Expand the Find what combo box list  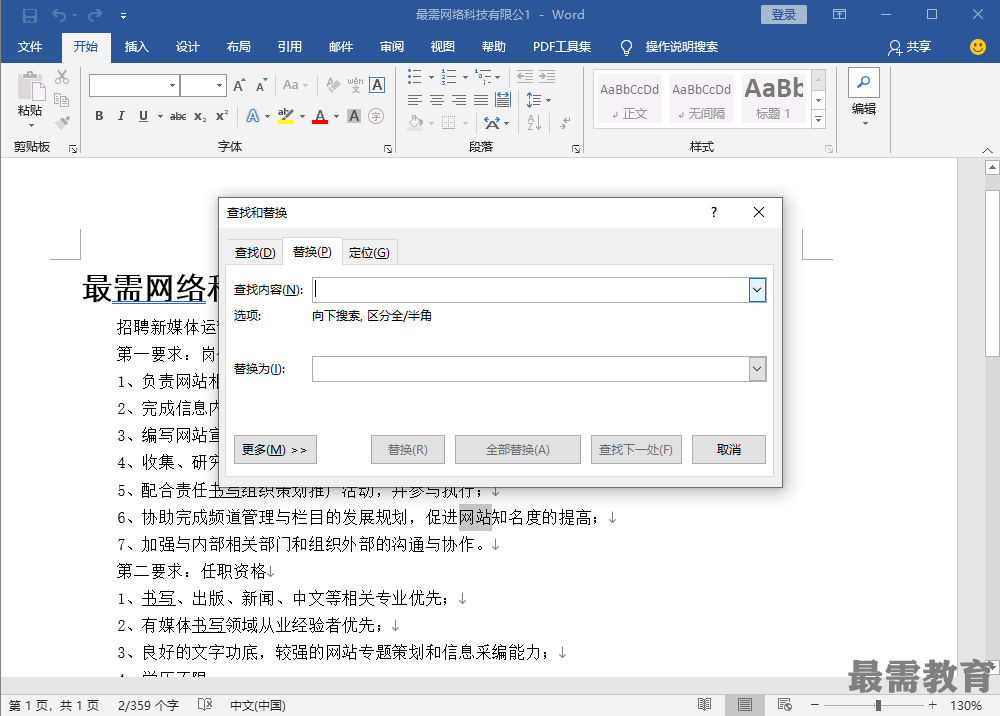tap(757, 290)
